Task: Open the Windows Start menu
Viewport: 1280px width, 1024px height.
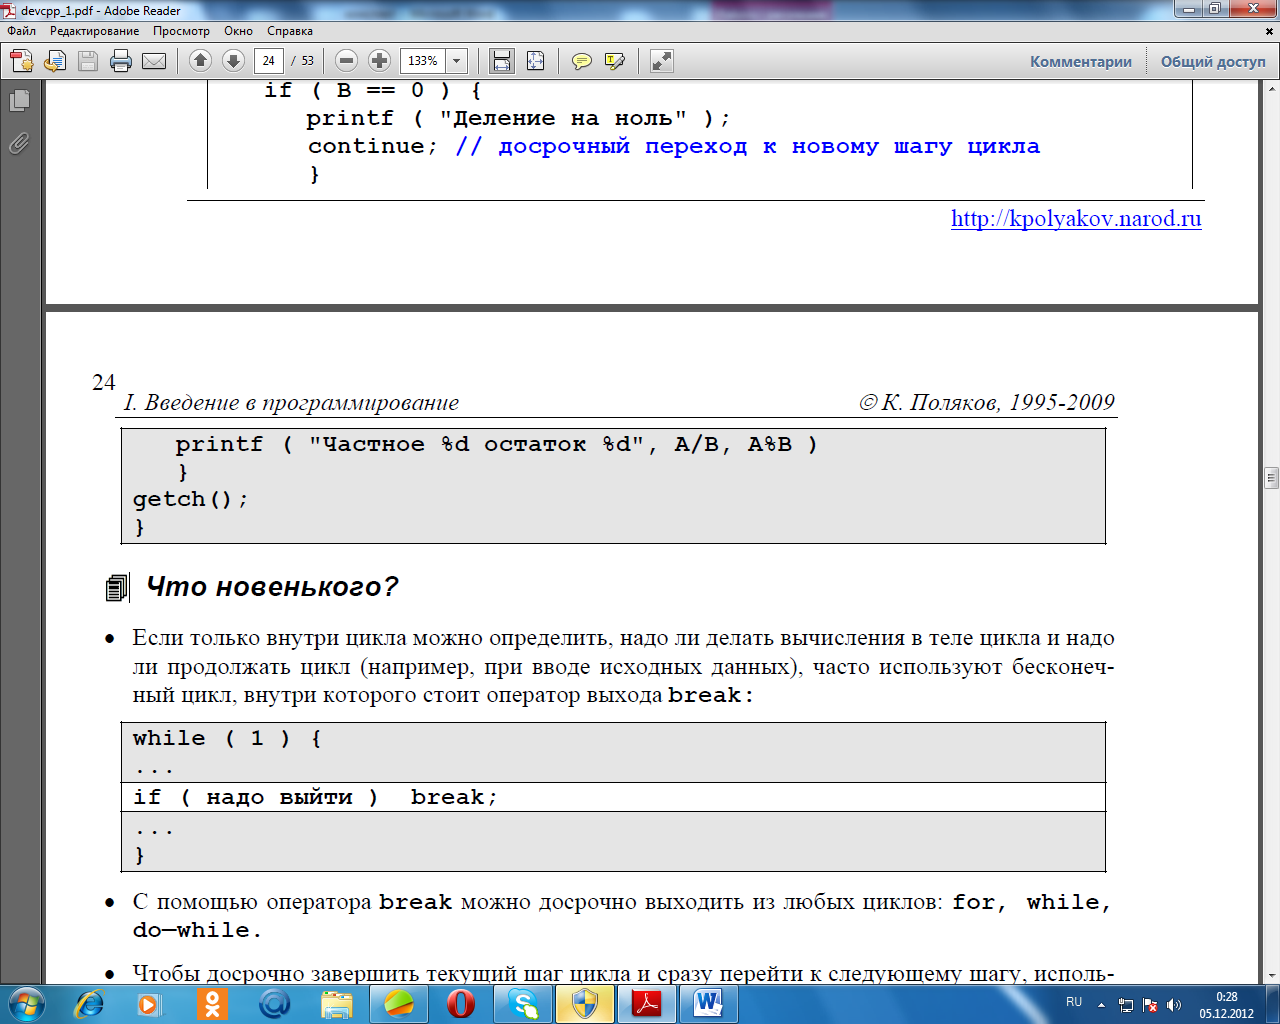Action: [x=26, y=1004]
